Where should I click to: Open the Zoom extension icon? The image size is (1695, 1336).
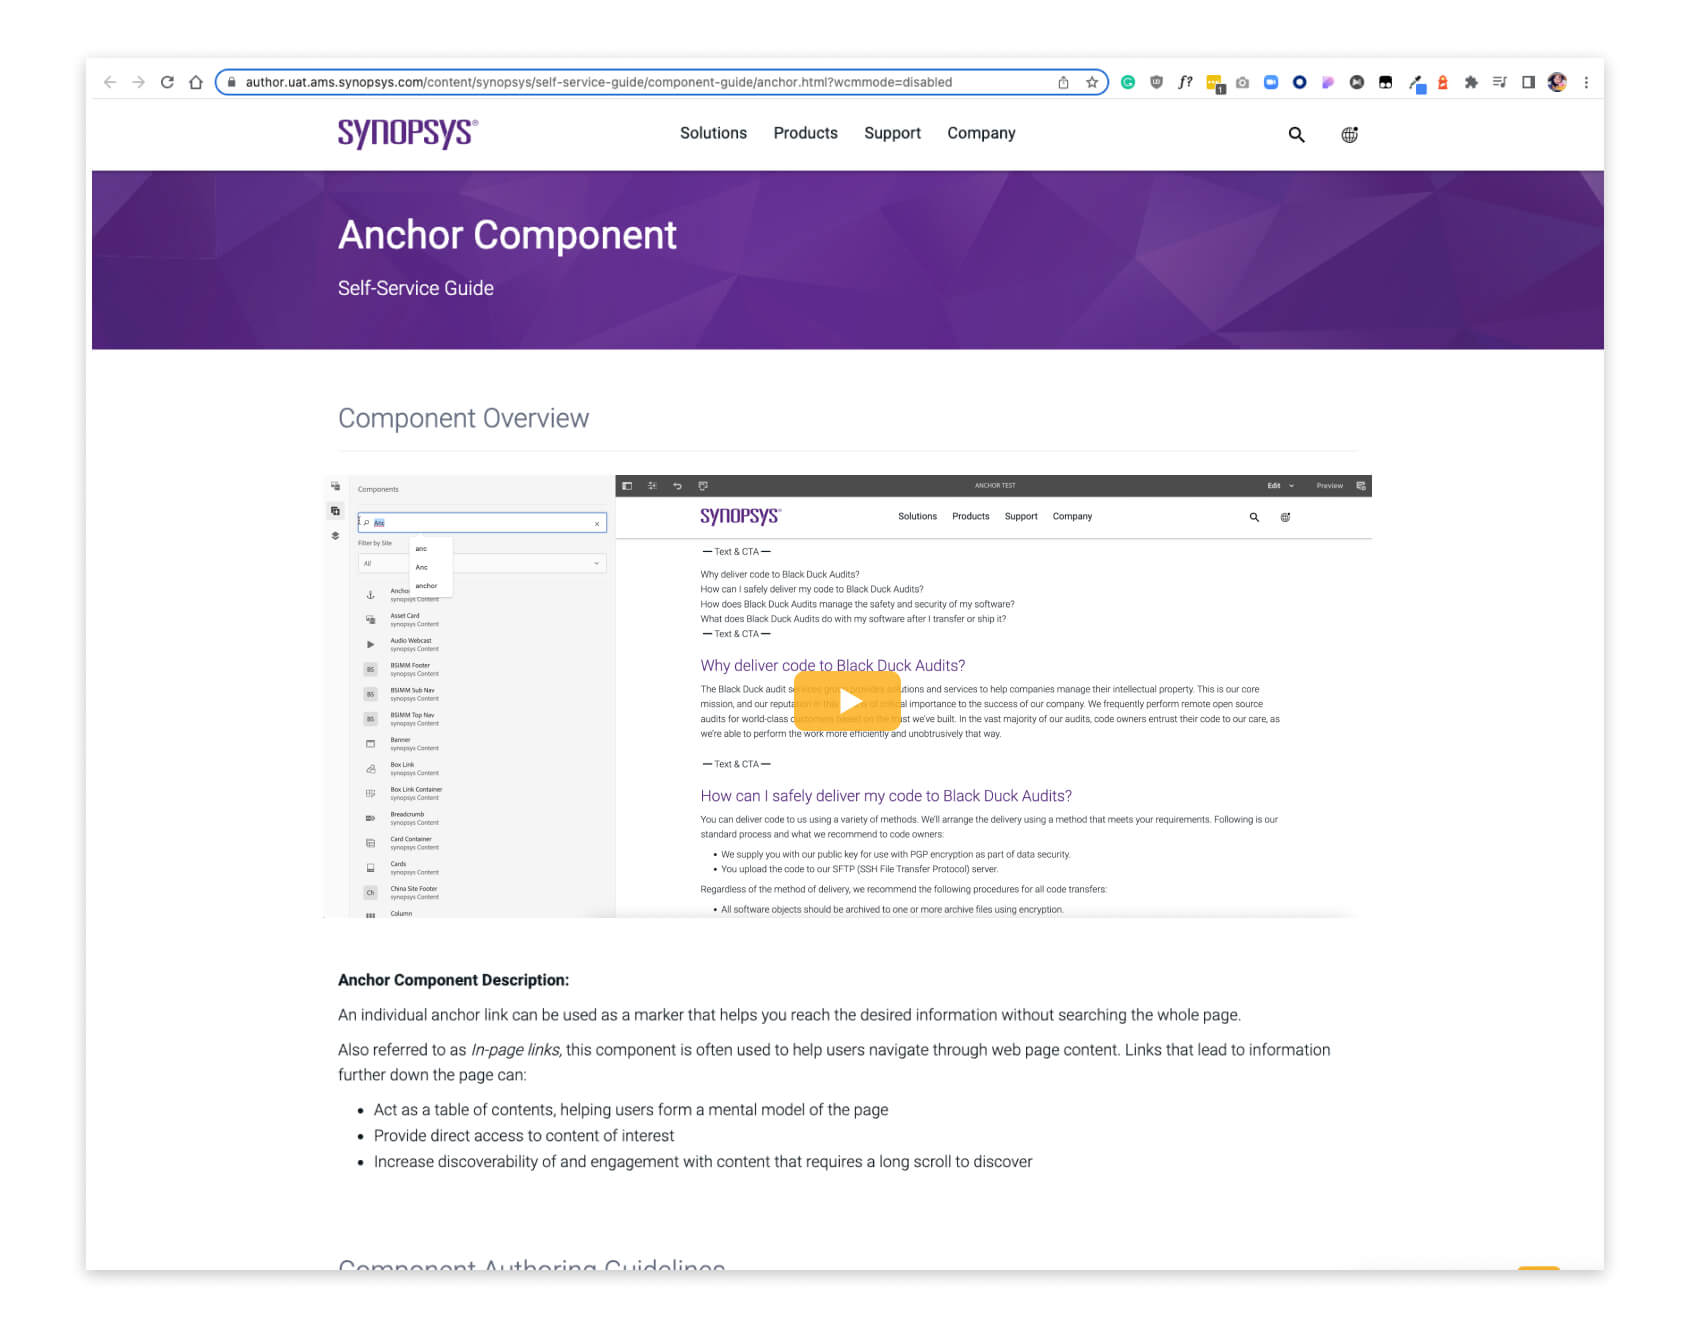[1271, 82]
